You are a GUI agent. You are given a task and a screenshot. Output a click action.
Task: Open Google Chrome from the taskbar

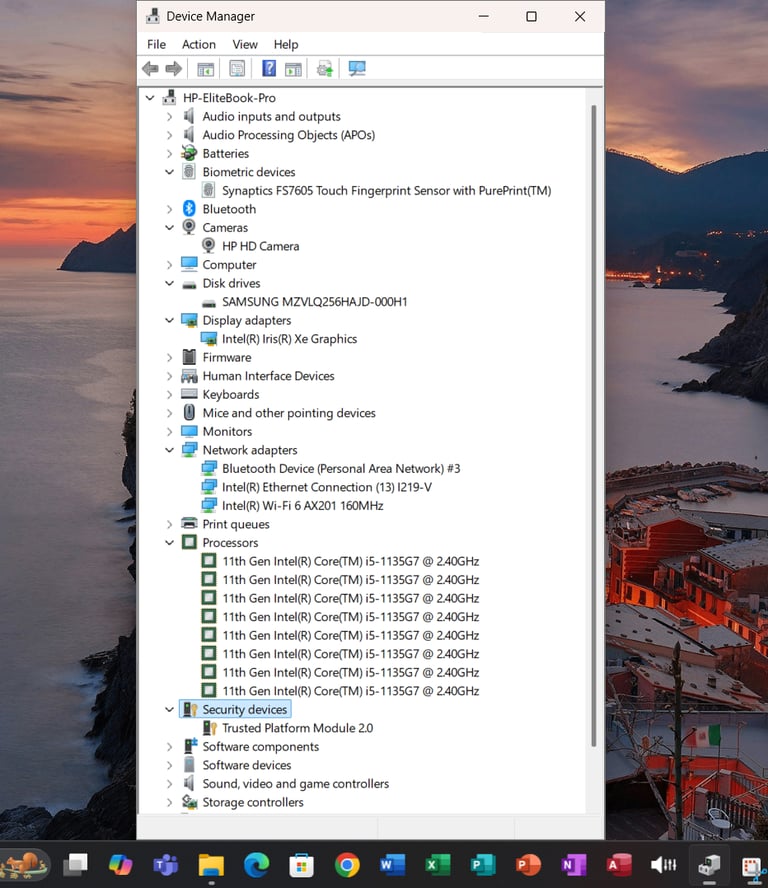pyautogui.click(x=347, y=865)
